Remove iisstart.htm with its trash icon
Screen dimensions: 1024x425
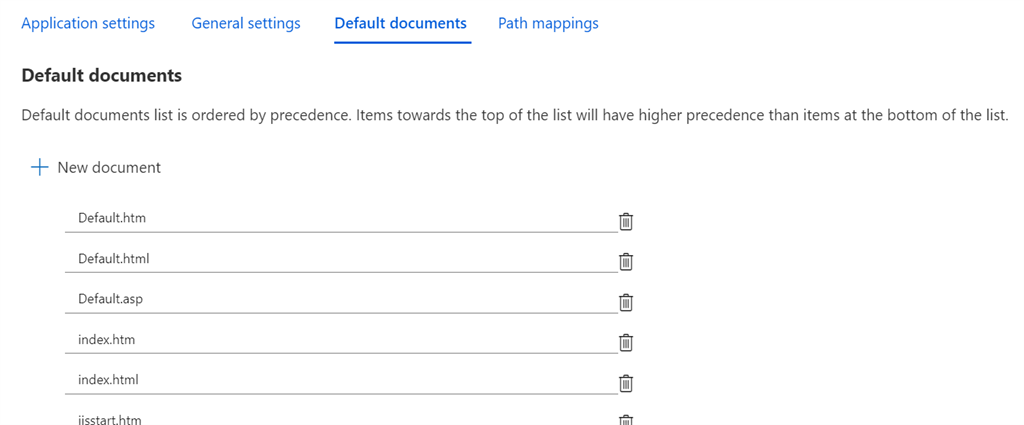click(x=626, y=420)
